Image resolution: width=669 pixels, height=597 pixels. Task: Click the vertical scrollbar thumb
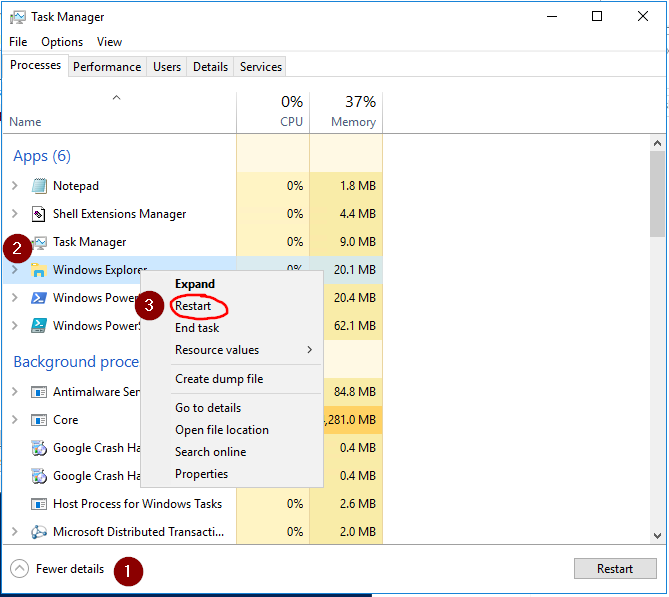click(657, 194)
